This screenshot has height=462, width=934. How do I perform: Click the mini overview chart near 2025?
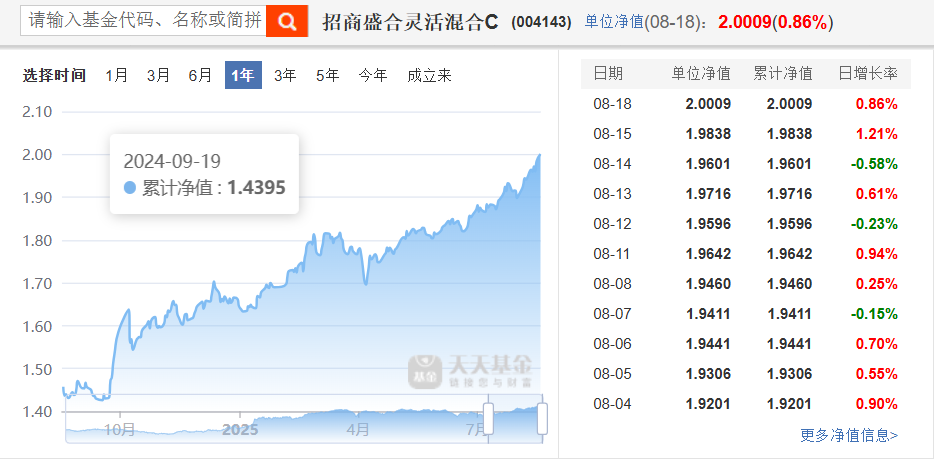241,429
